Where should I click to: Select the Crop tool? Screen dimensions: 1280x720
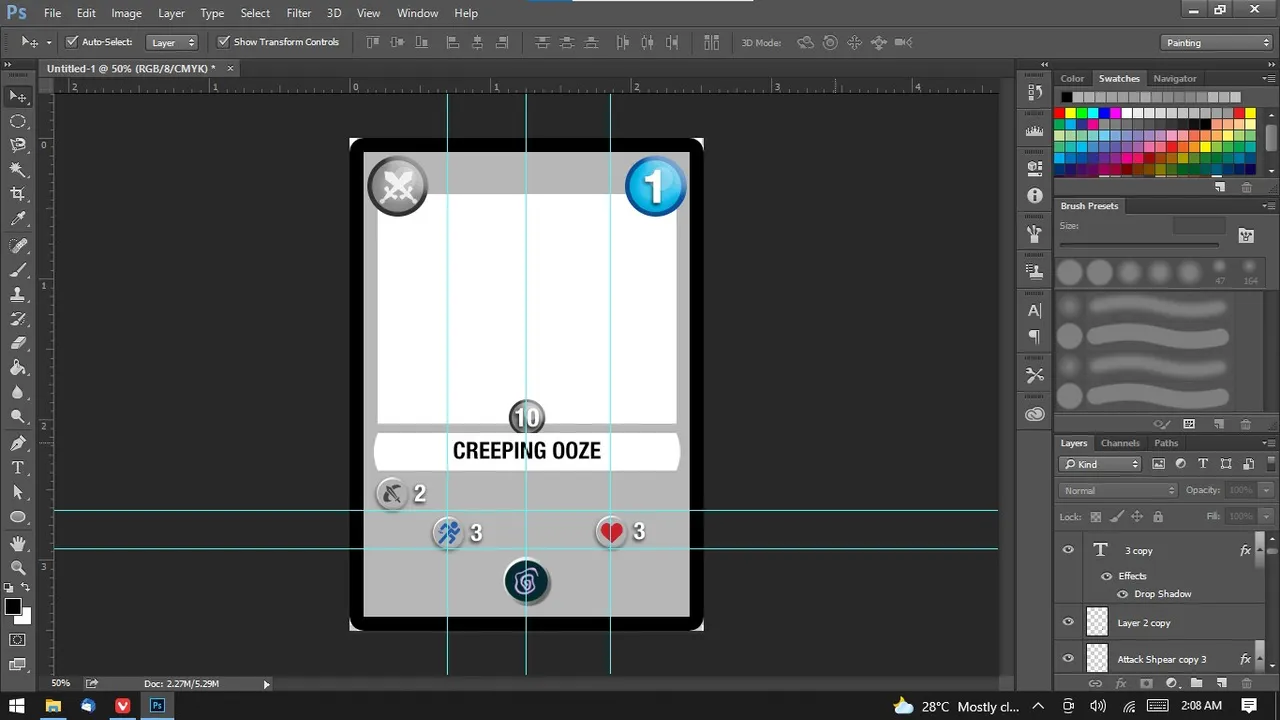click(x=18, y=194)
